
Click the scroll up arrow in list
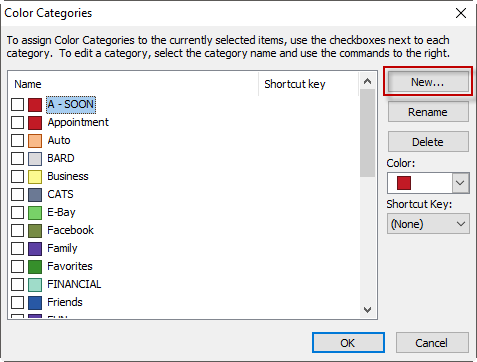[368, 81]
